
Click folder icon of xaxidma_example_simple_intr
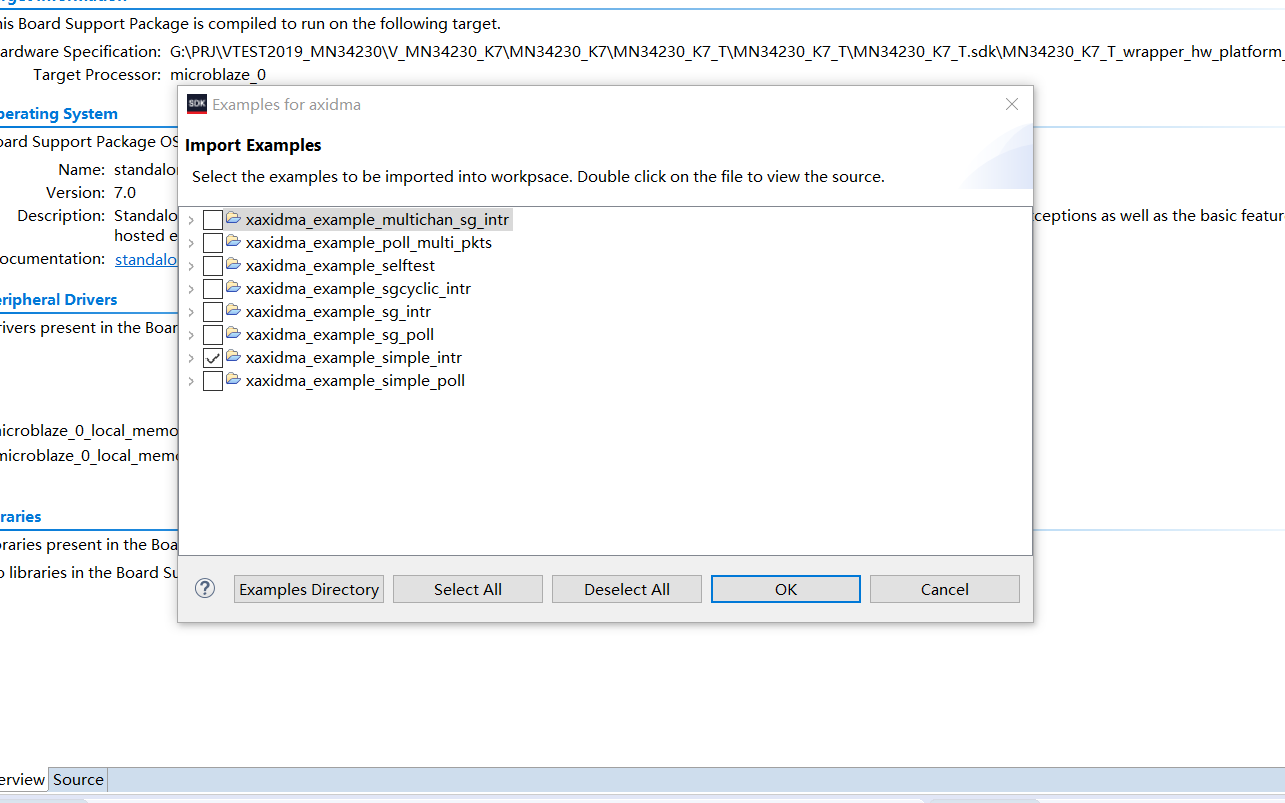(234, 357)
